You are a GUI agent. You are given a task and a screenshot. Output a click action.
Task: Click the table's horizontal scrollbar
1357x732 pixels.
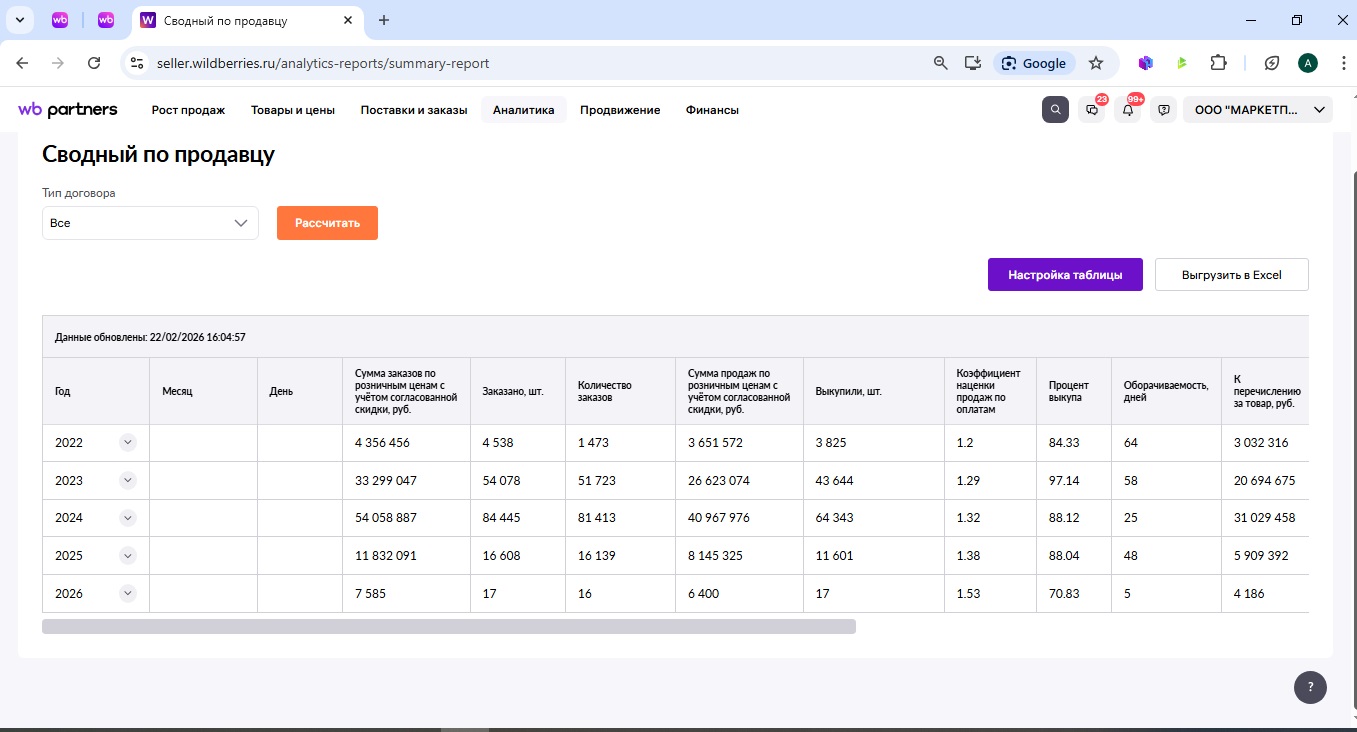(x=449, y=626)
